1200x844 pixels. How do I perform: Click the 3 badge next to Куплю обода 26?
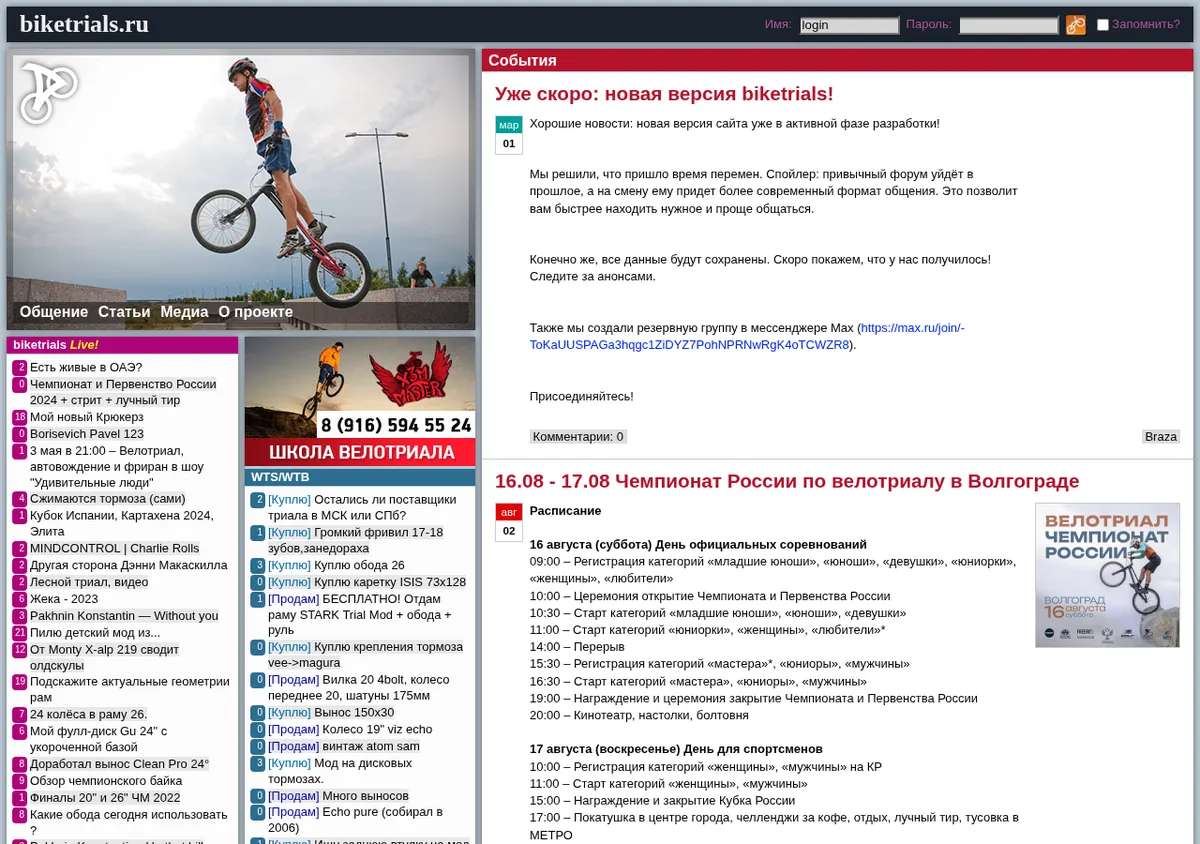click(258, 565)
